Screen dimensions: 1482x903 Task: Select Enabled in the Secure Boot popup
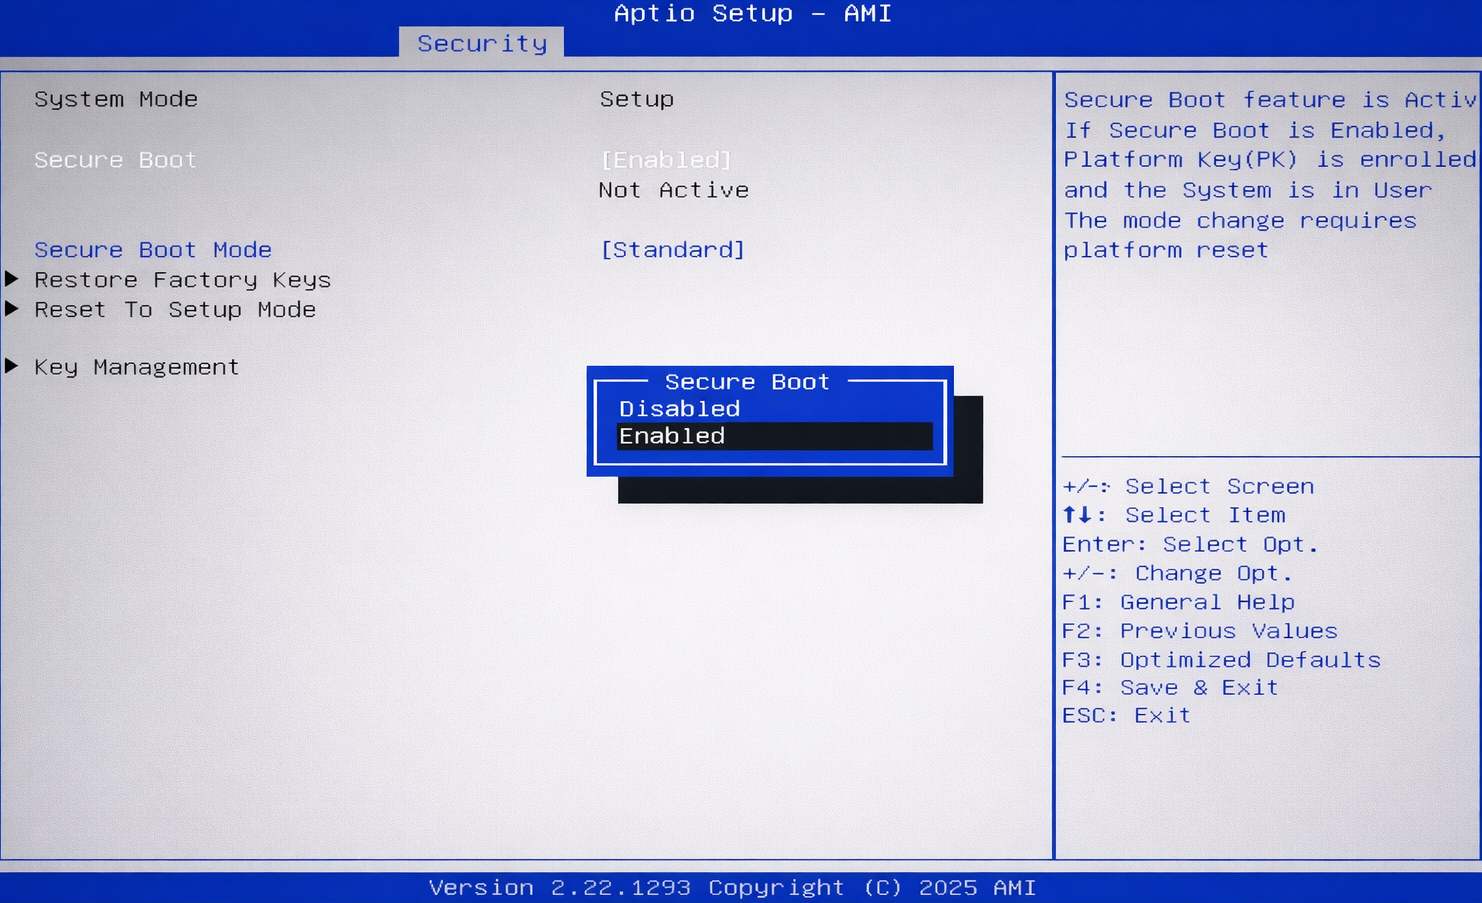[672, 436]
